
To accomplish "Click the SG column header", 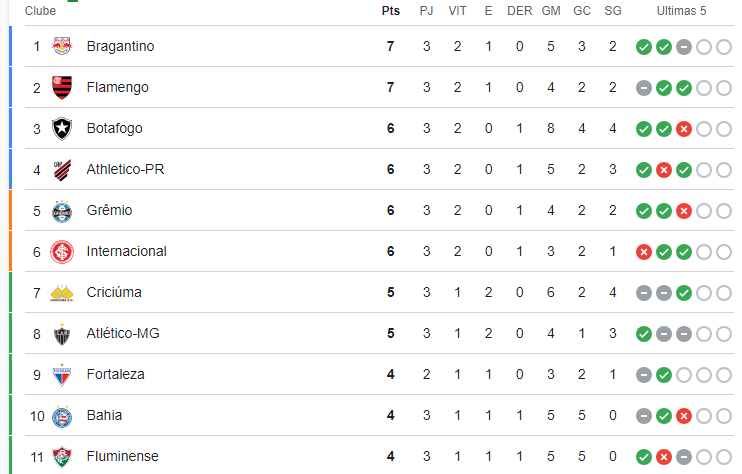I will tap(613, 11).
